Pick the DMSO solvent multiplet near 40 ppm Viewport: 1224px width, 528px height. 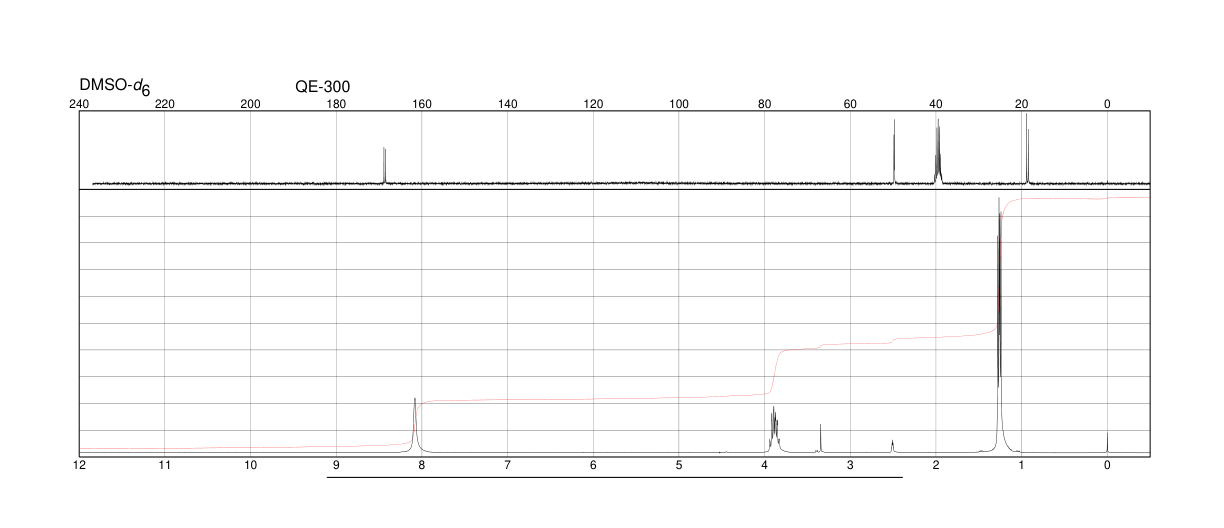938,151
